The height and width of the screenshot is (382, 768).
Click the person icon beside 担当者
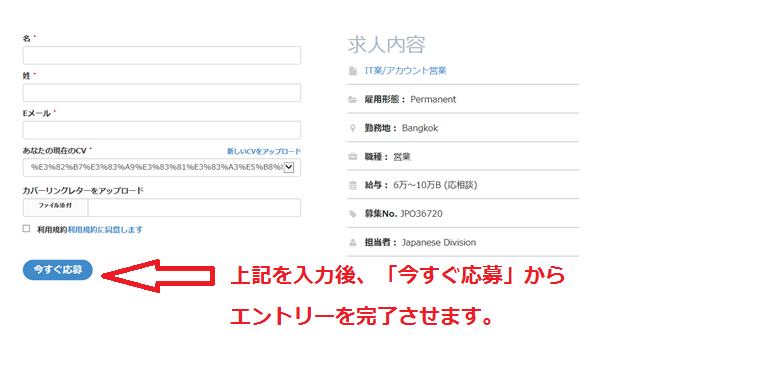click(x=353, y=242)
